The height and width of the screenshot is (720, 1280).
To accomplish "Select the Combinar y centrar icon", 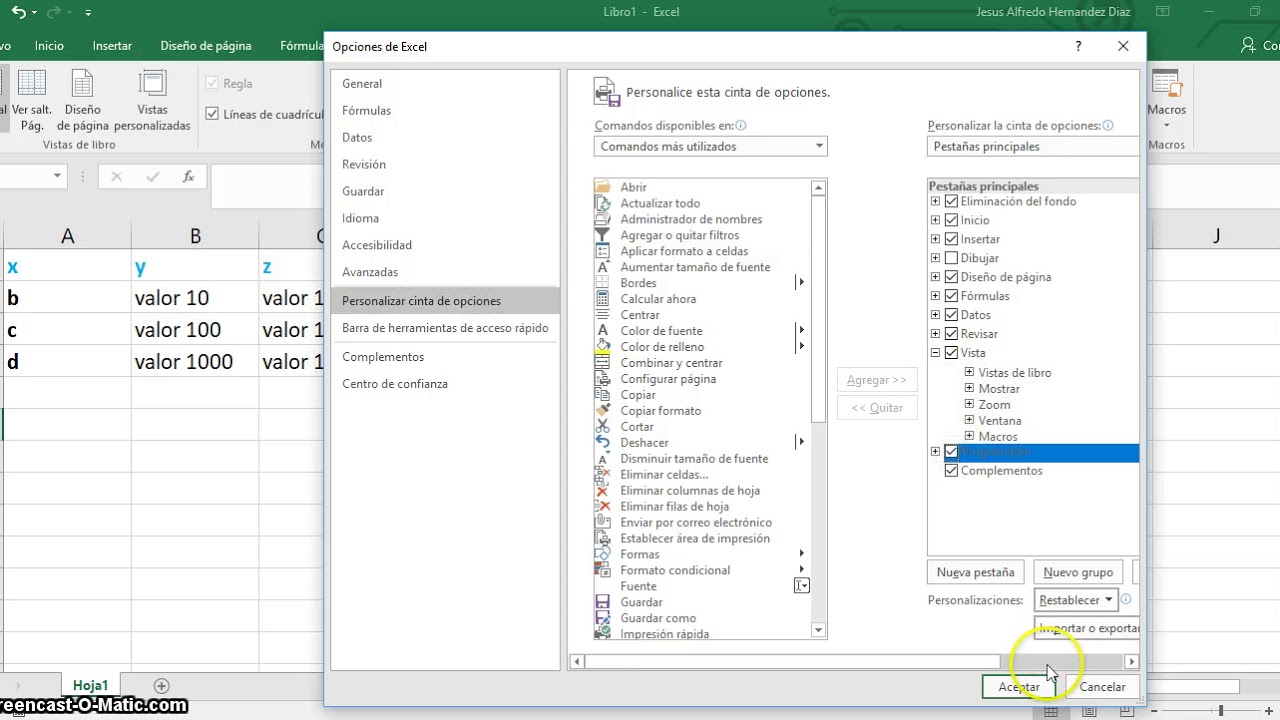I will click(x=602, y=363).
